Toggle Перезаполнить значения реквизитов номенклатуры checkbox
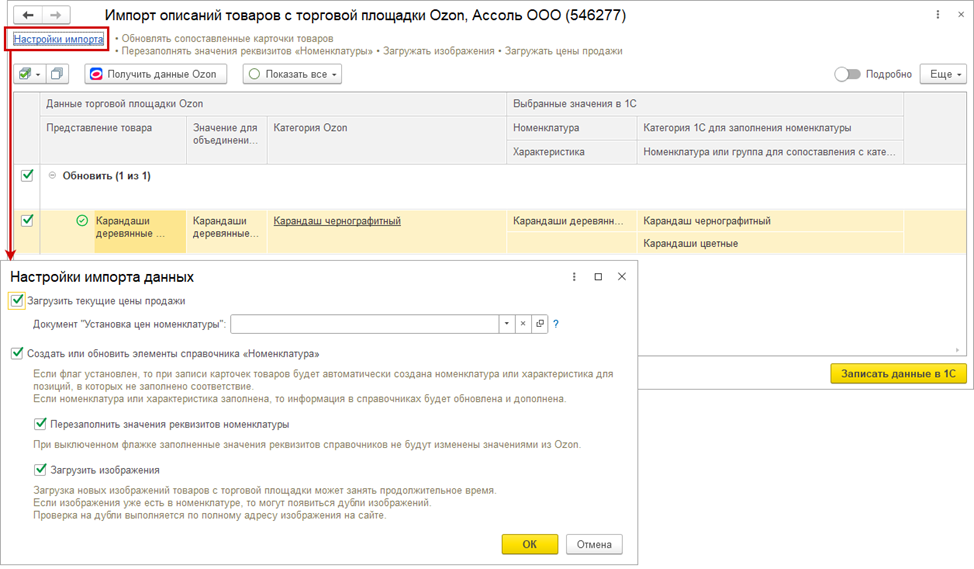The width and height of the screenshot is (974, 569). [x=41, y=424]
